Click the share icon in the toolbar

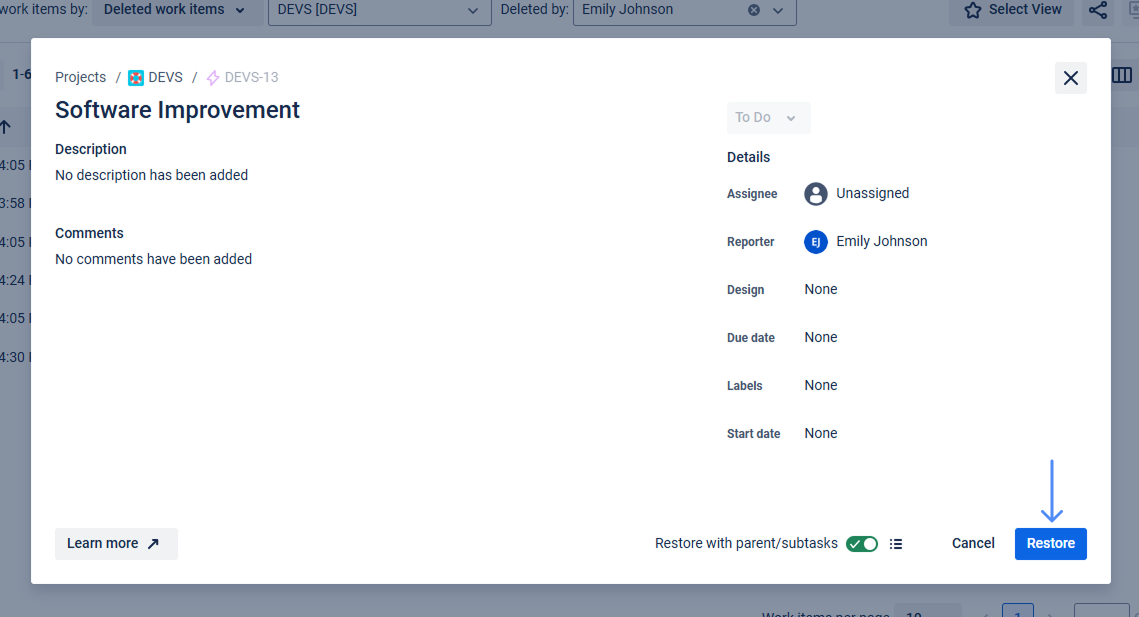point(1097,10)
